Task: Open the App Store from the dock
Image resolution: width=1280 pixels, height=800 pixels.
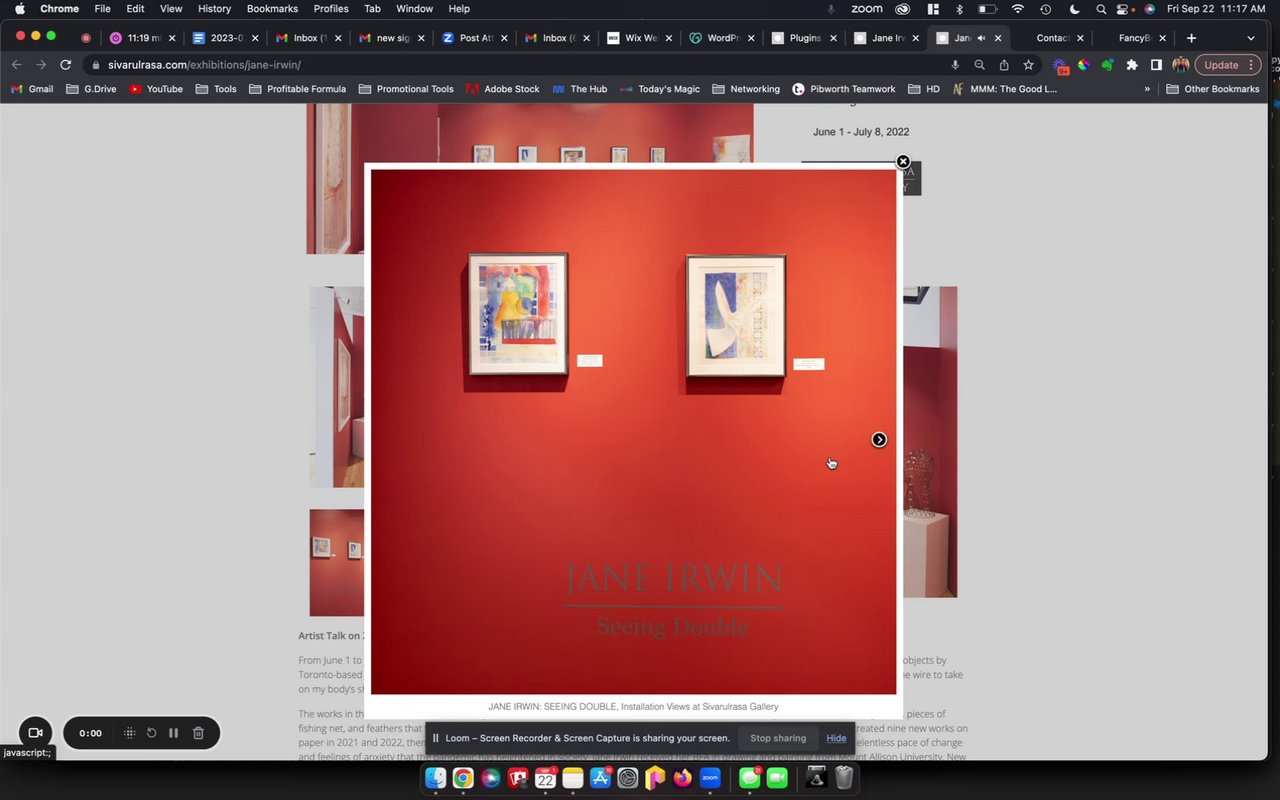Action: click(601, 777)
